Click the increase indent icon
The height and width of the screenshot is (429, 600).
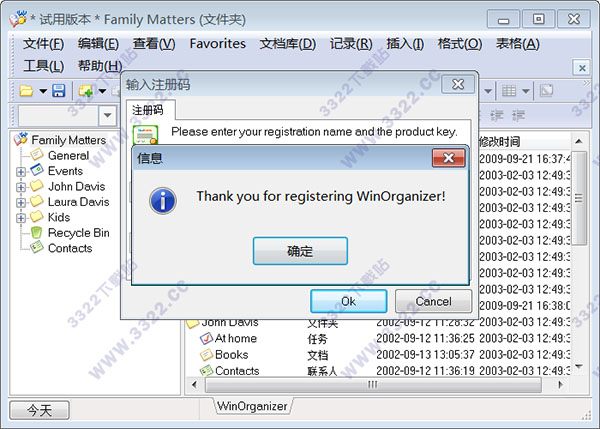click(x=518, y=115)
